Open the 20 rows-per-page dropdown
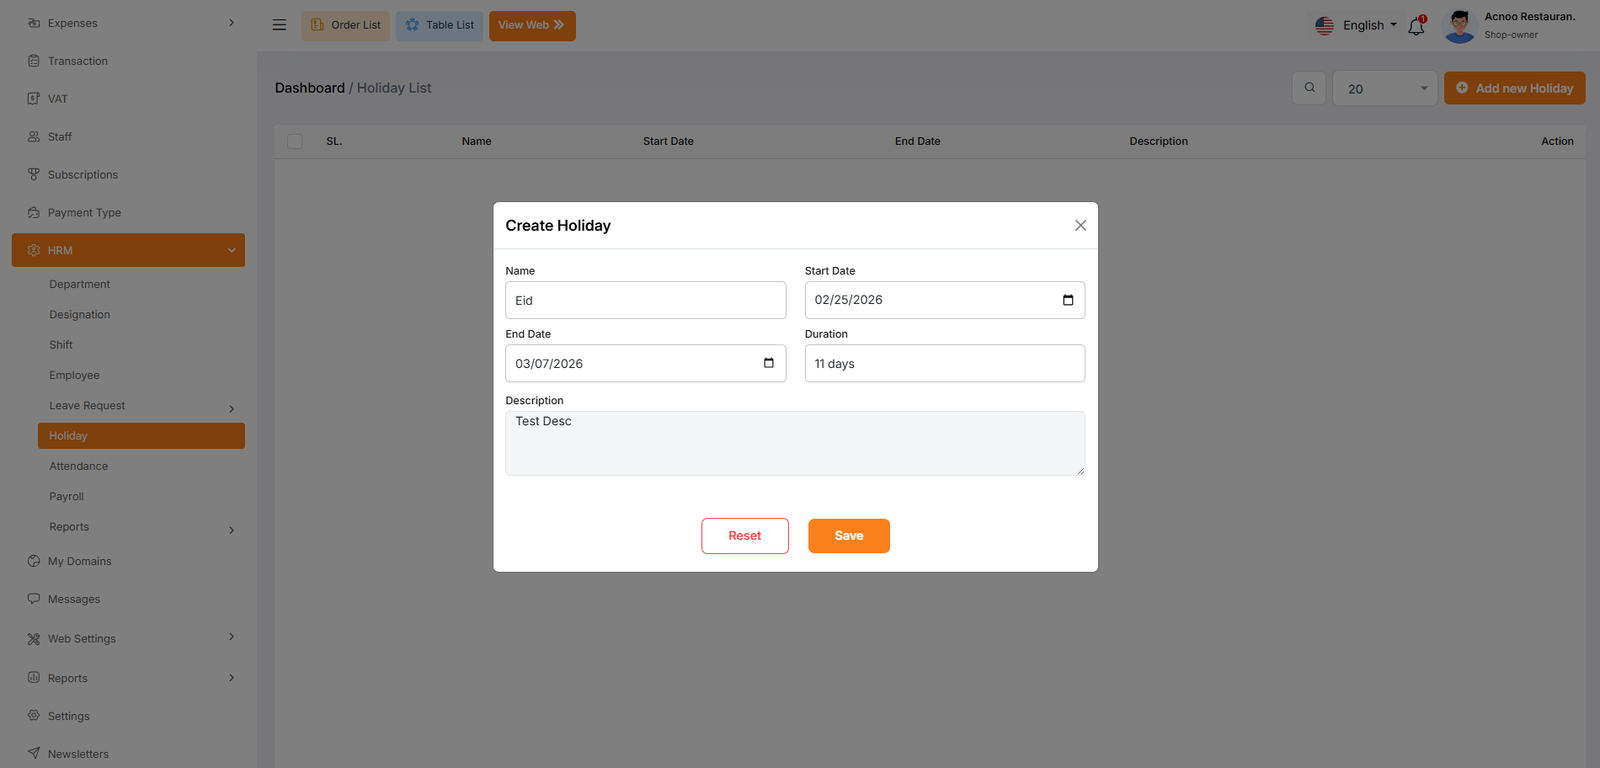The width and height of the screenshot is (1600, 768). [x=1385, y=89]
